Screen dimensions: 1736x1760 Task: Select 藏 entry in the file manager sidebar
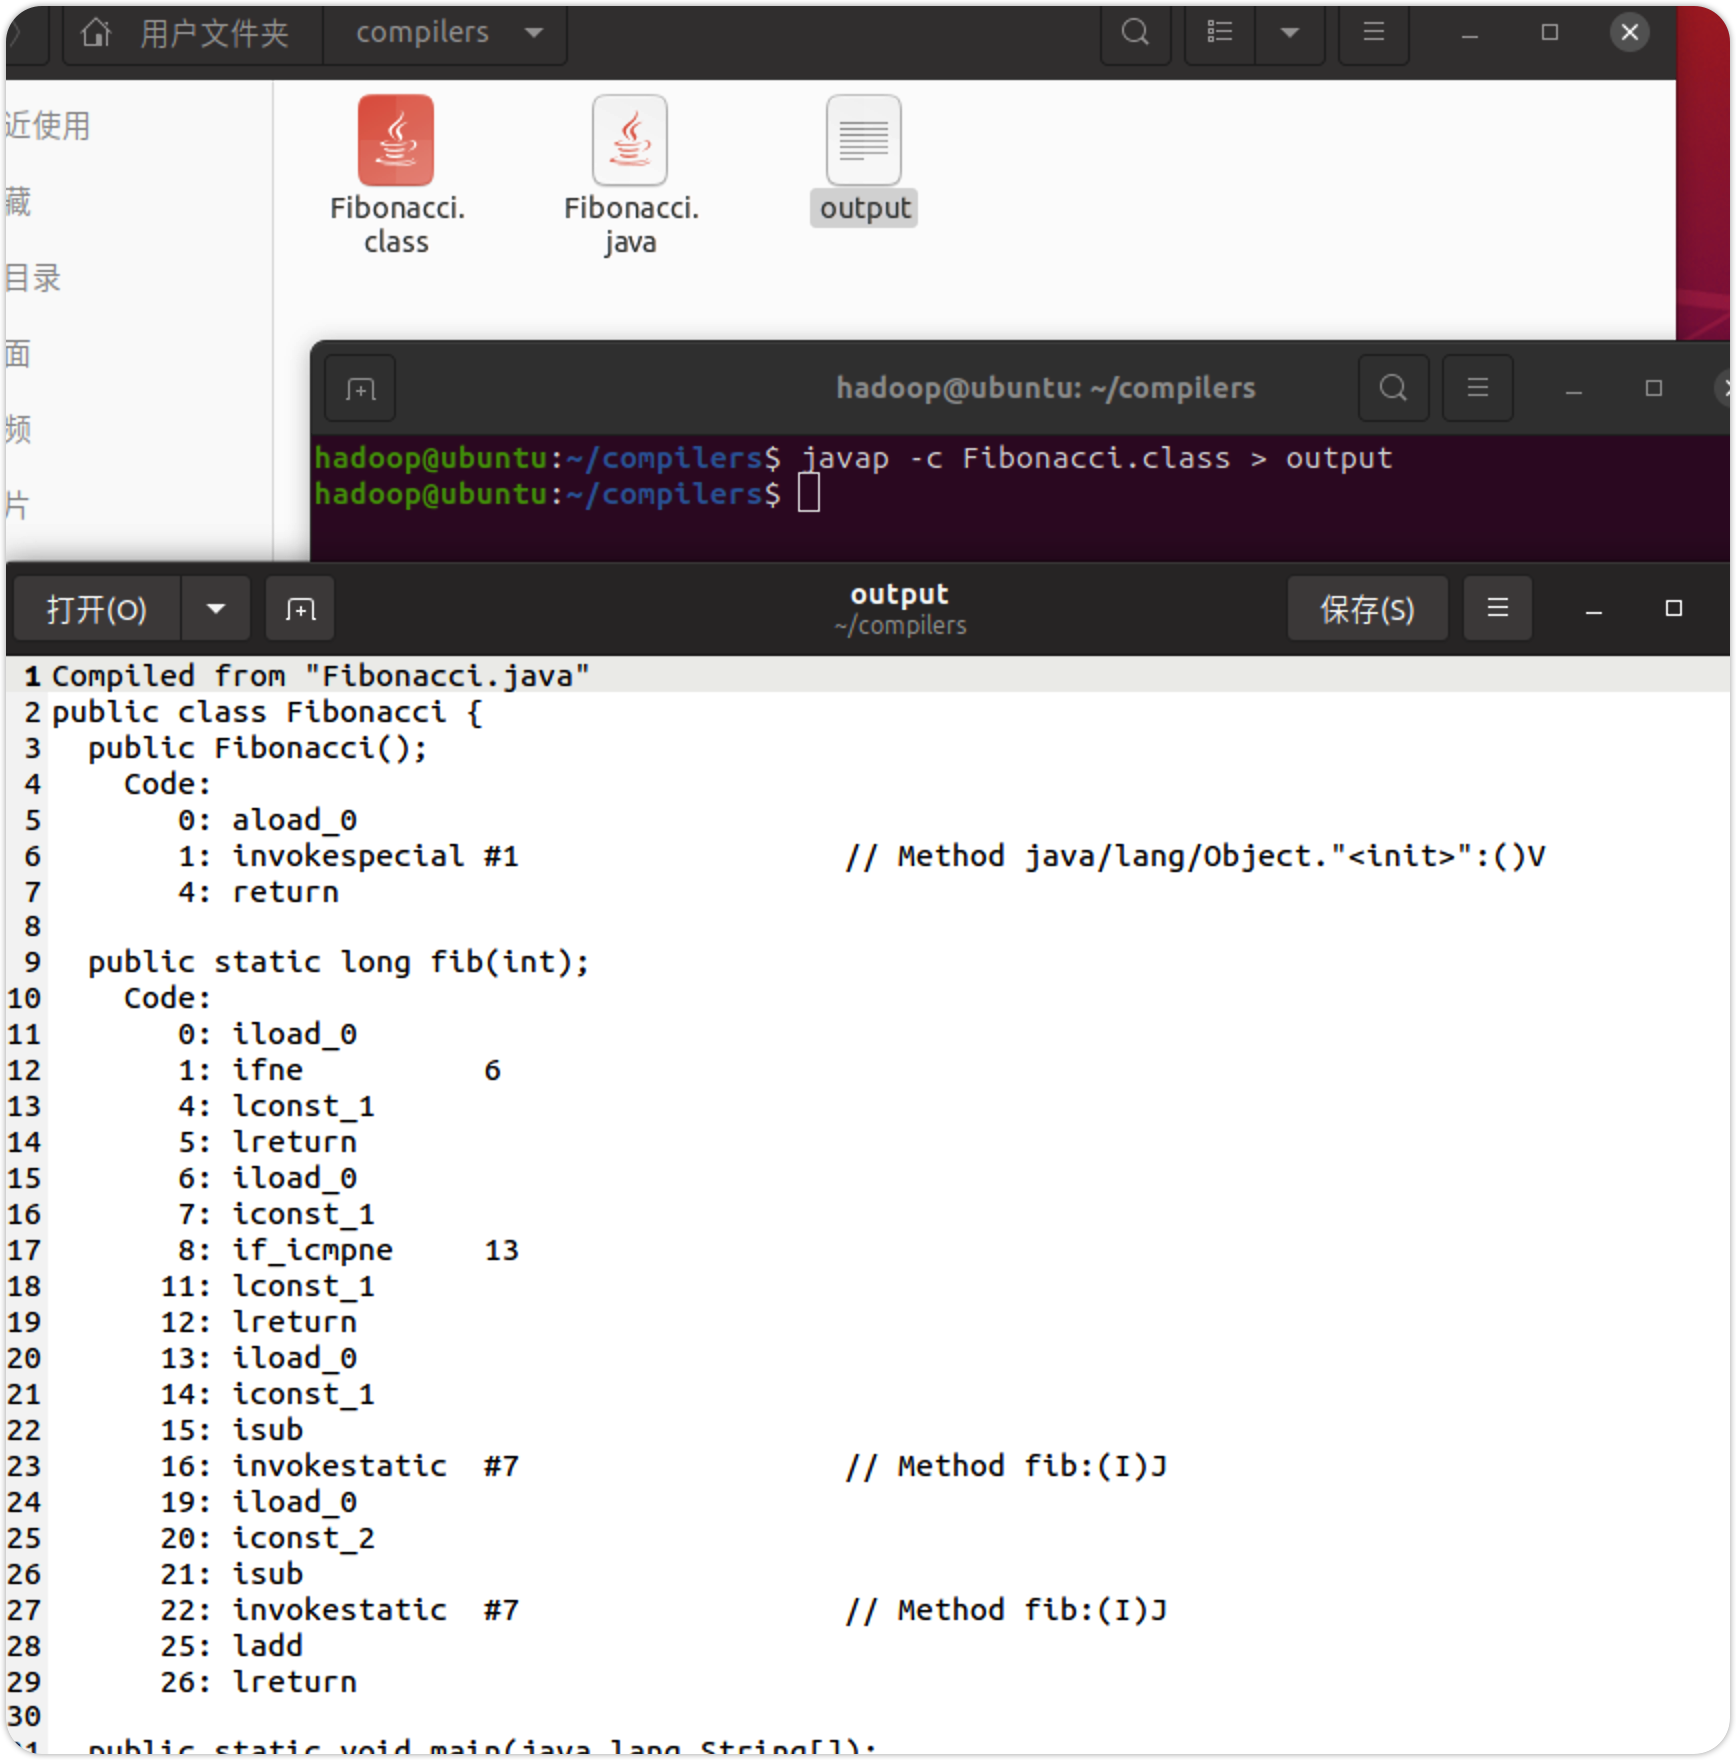[x=18, y=202]
